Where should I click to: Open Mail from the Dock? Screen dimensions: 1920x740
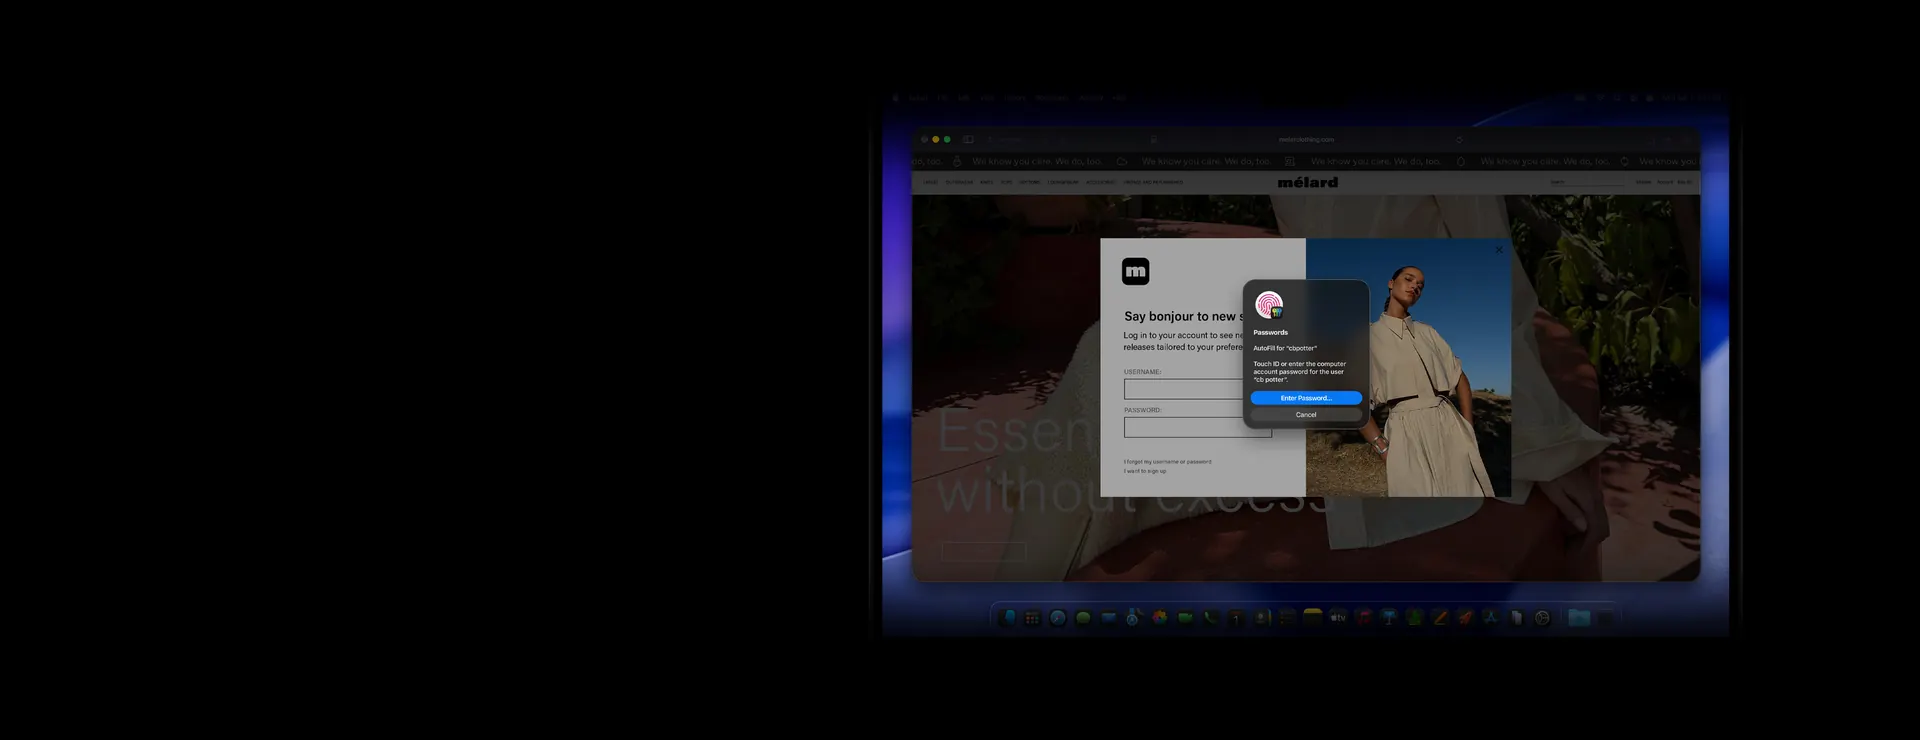tap(1108, 617)
